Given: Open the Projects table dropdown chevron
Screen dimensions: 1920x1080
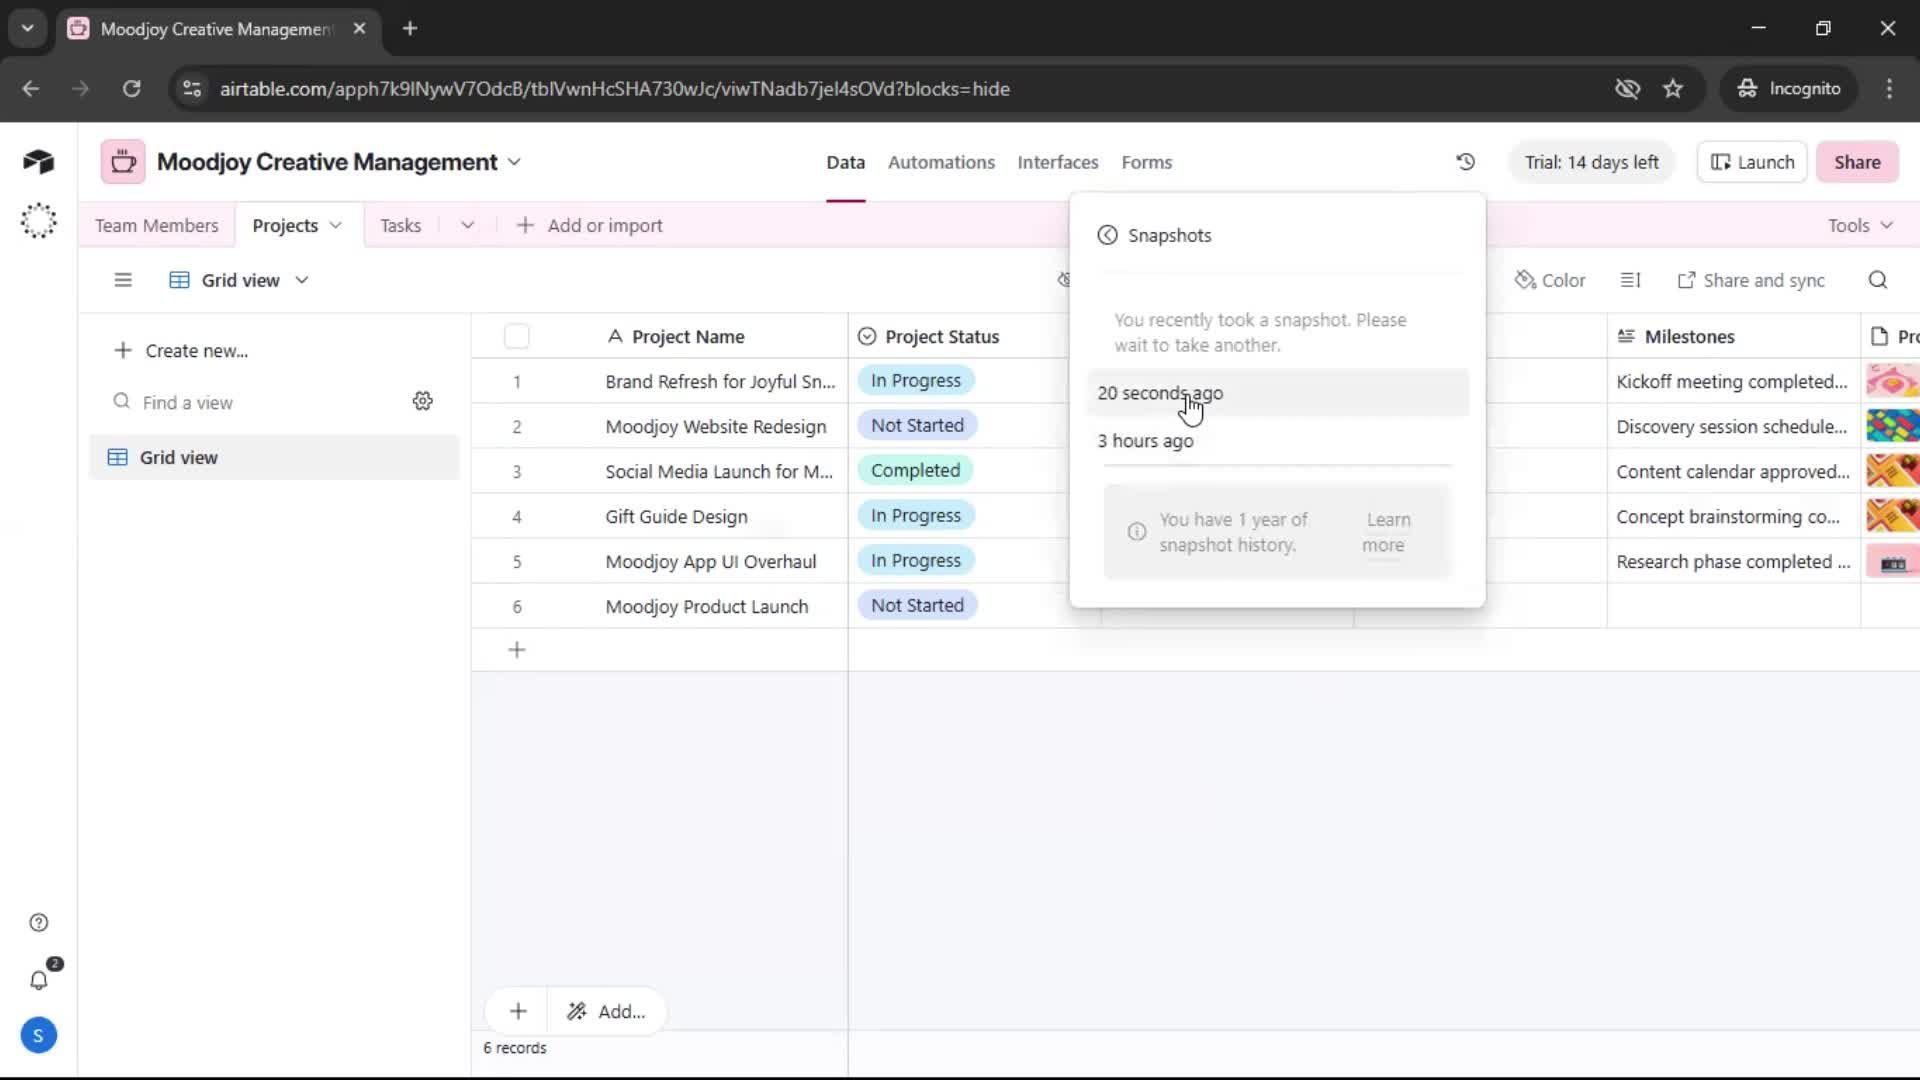Looking at the screenshot, I should [x=335, y=225].
